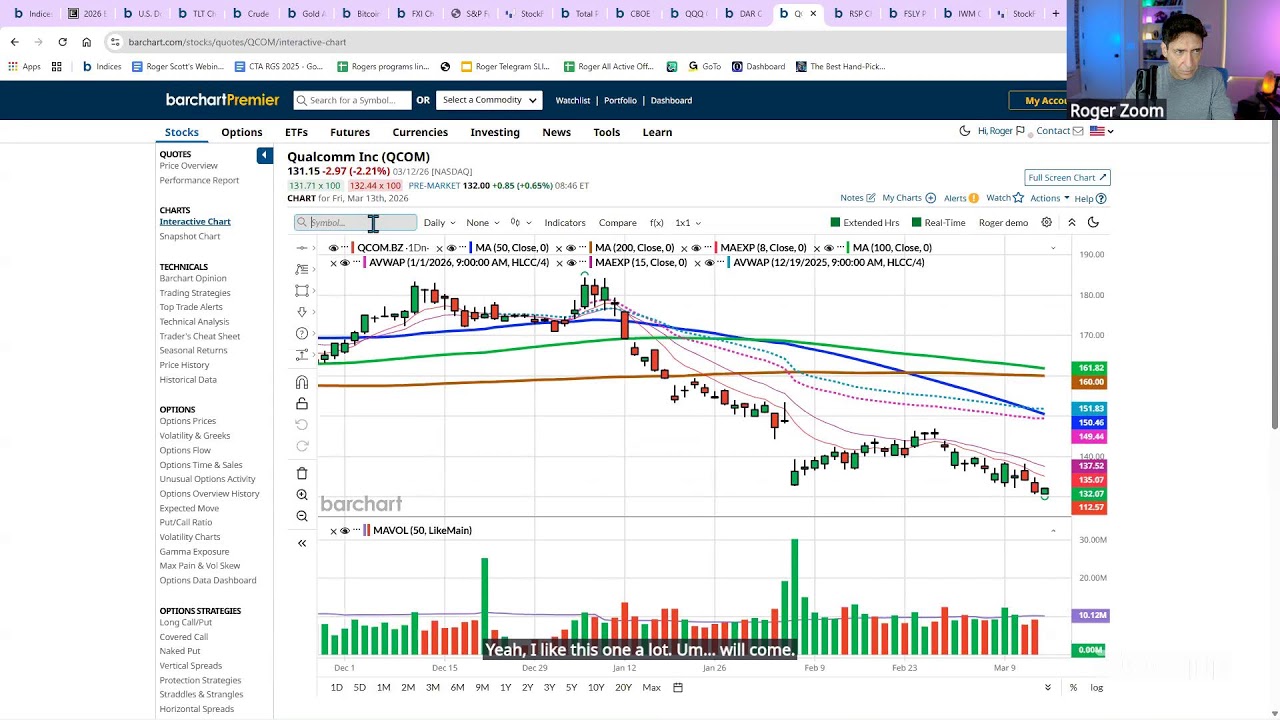Toggle the magnet snap mode
This screenshot has height=720, width=1280.
click(x=302, y=382)
